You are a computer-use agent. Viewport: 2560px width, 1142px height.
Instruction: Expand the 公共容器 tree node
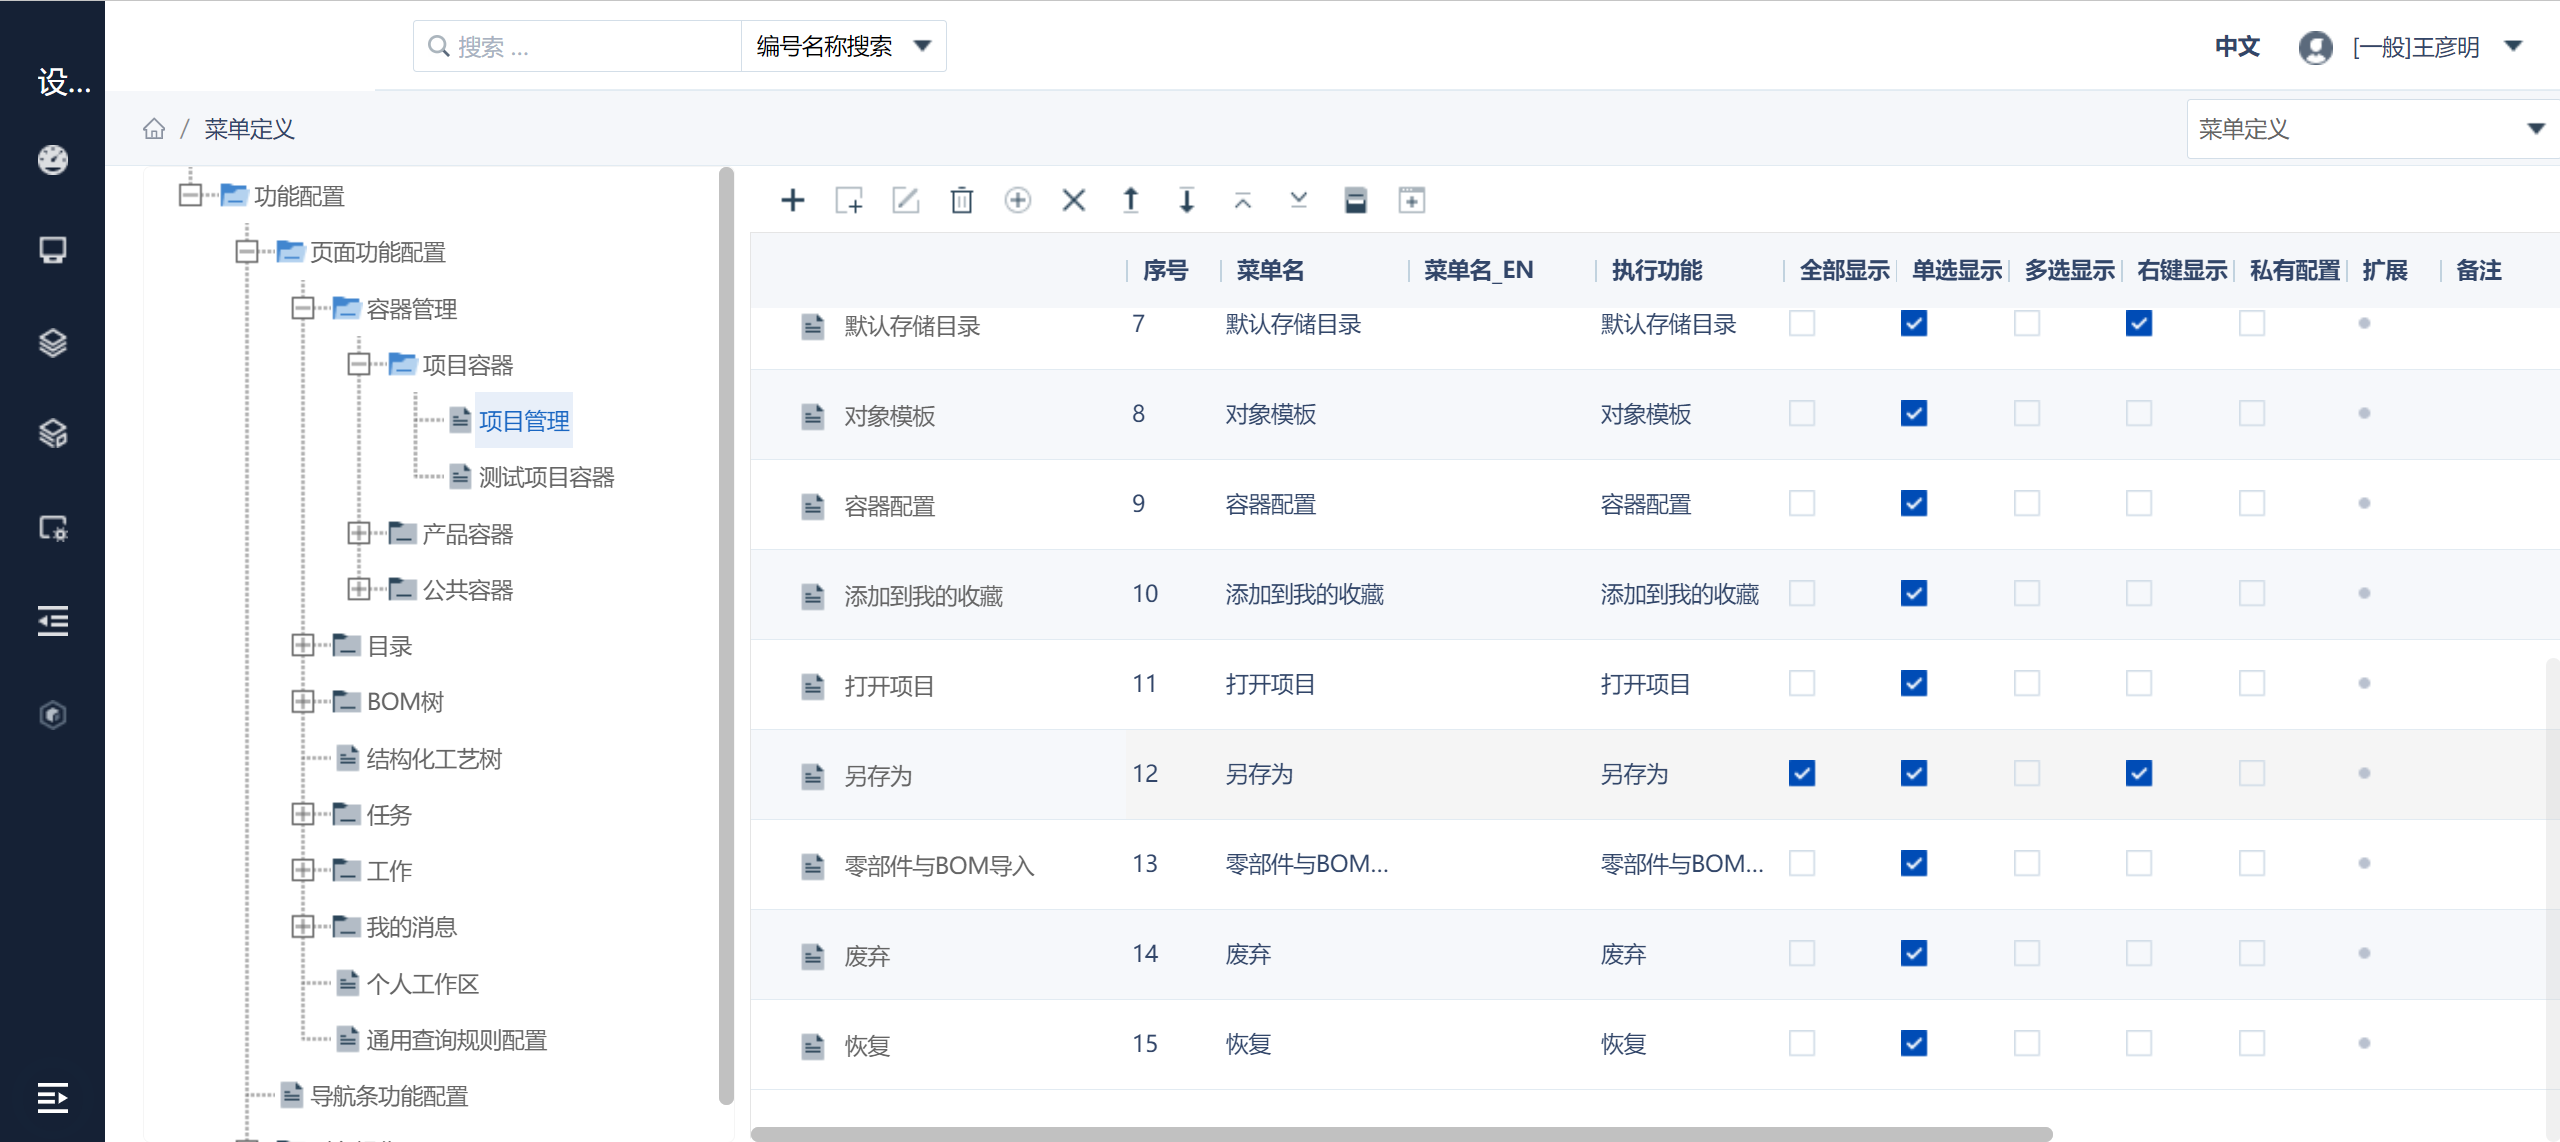click(358, 589)
